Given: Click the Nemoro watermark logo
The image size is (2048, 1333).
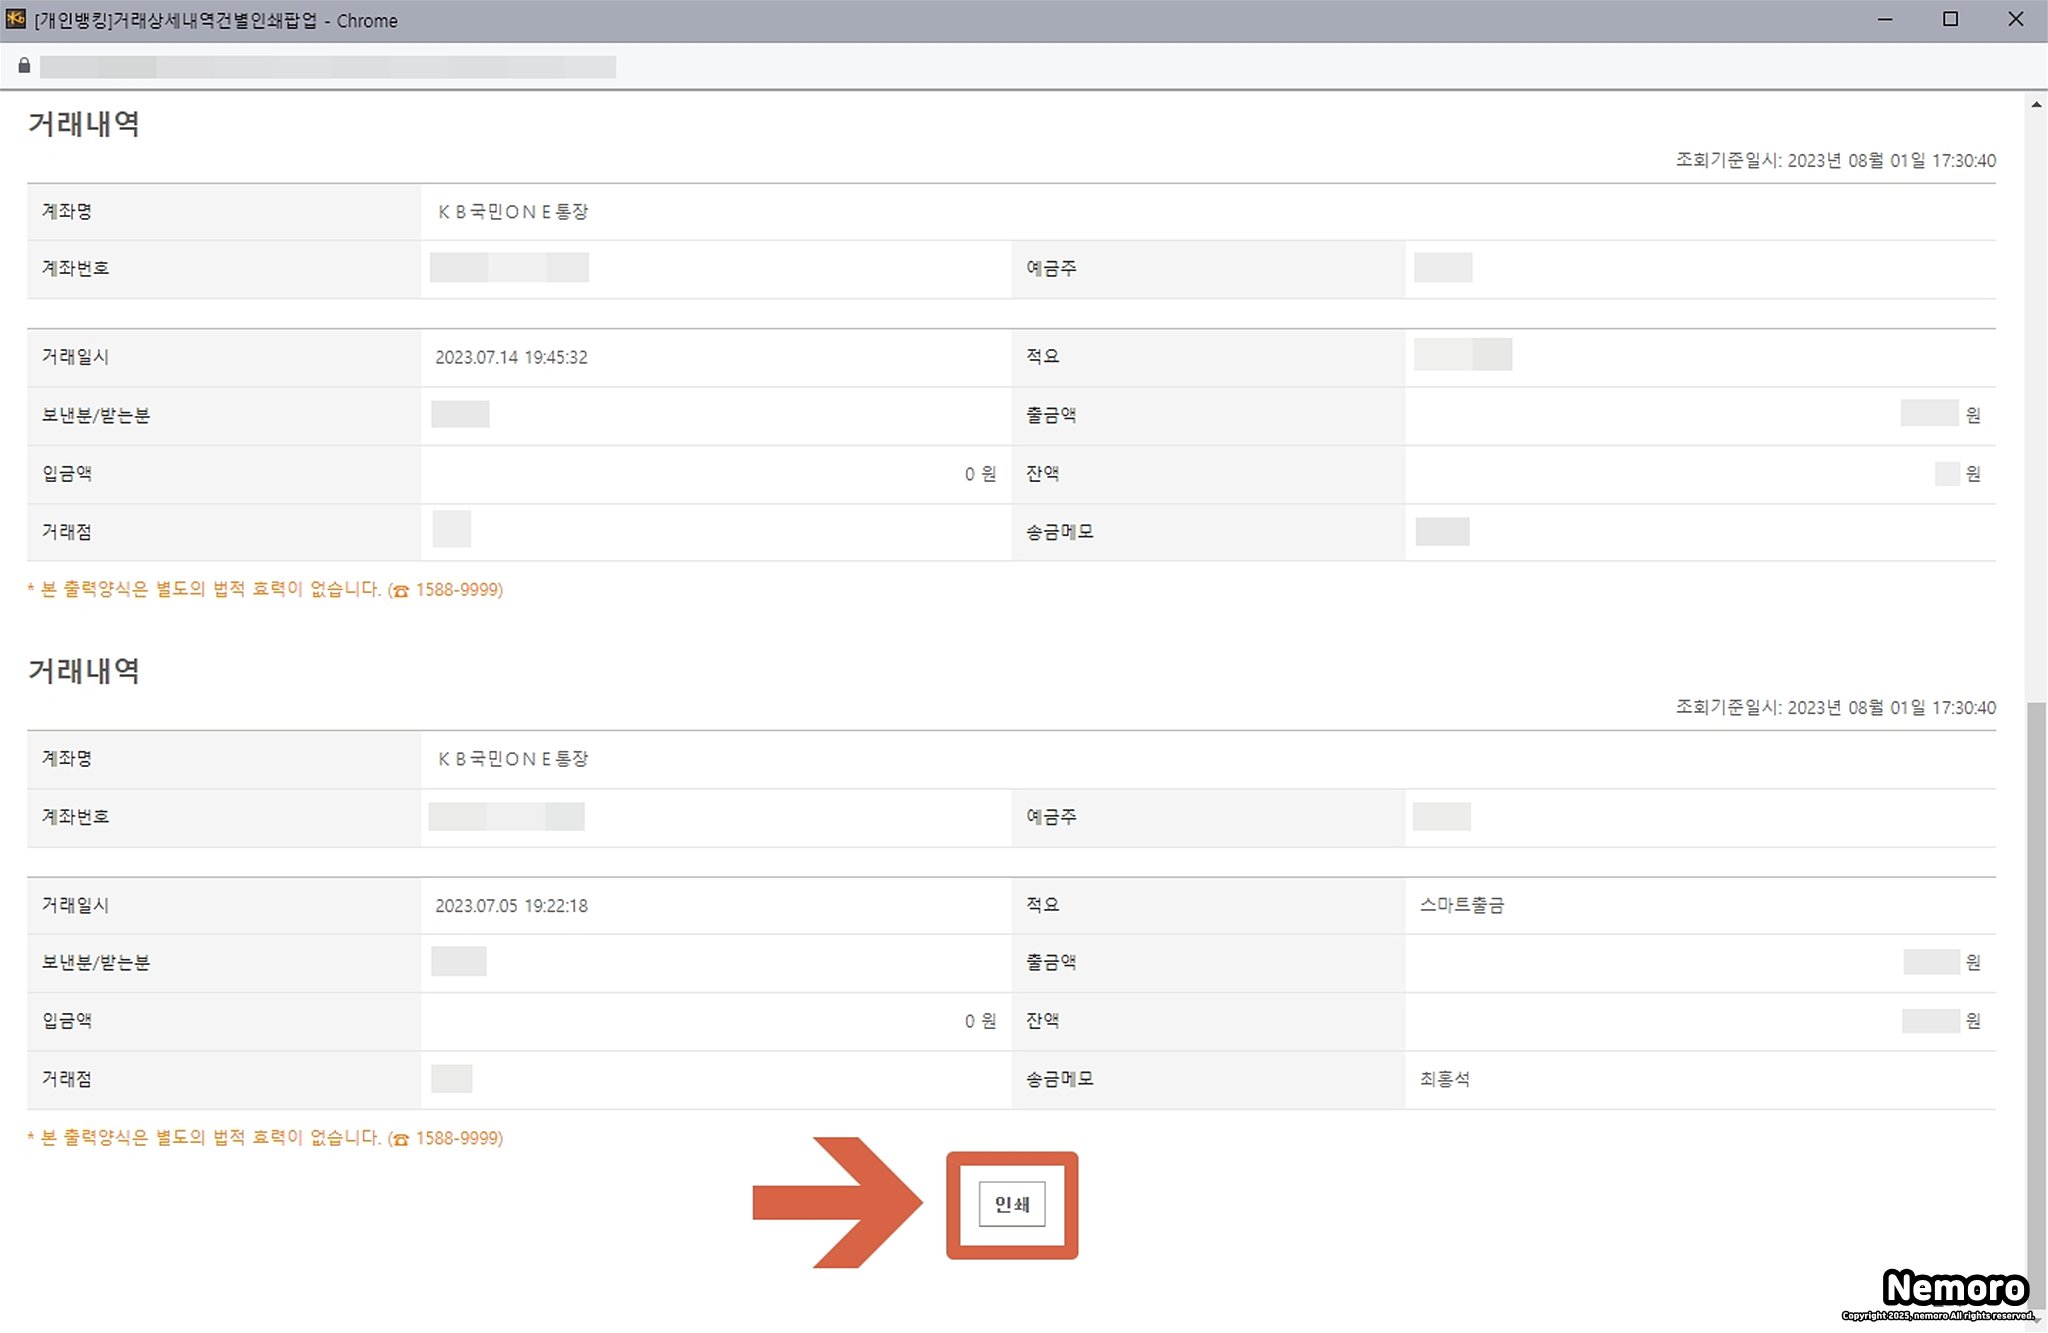Looking at the screenshot, I should tap(1955, 1288).
